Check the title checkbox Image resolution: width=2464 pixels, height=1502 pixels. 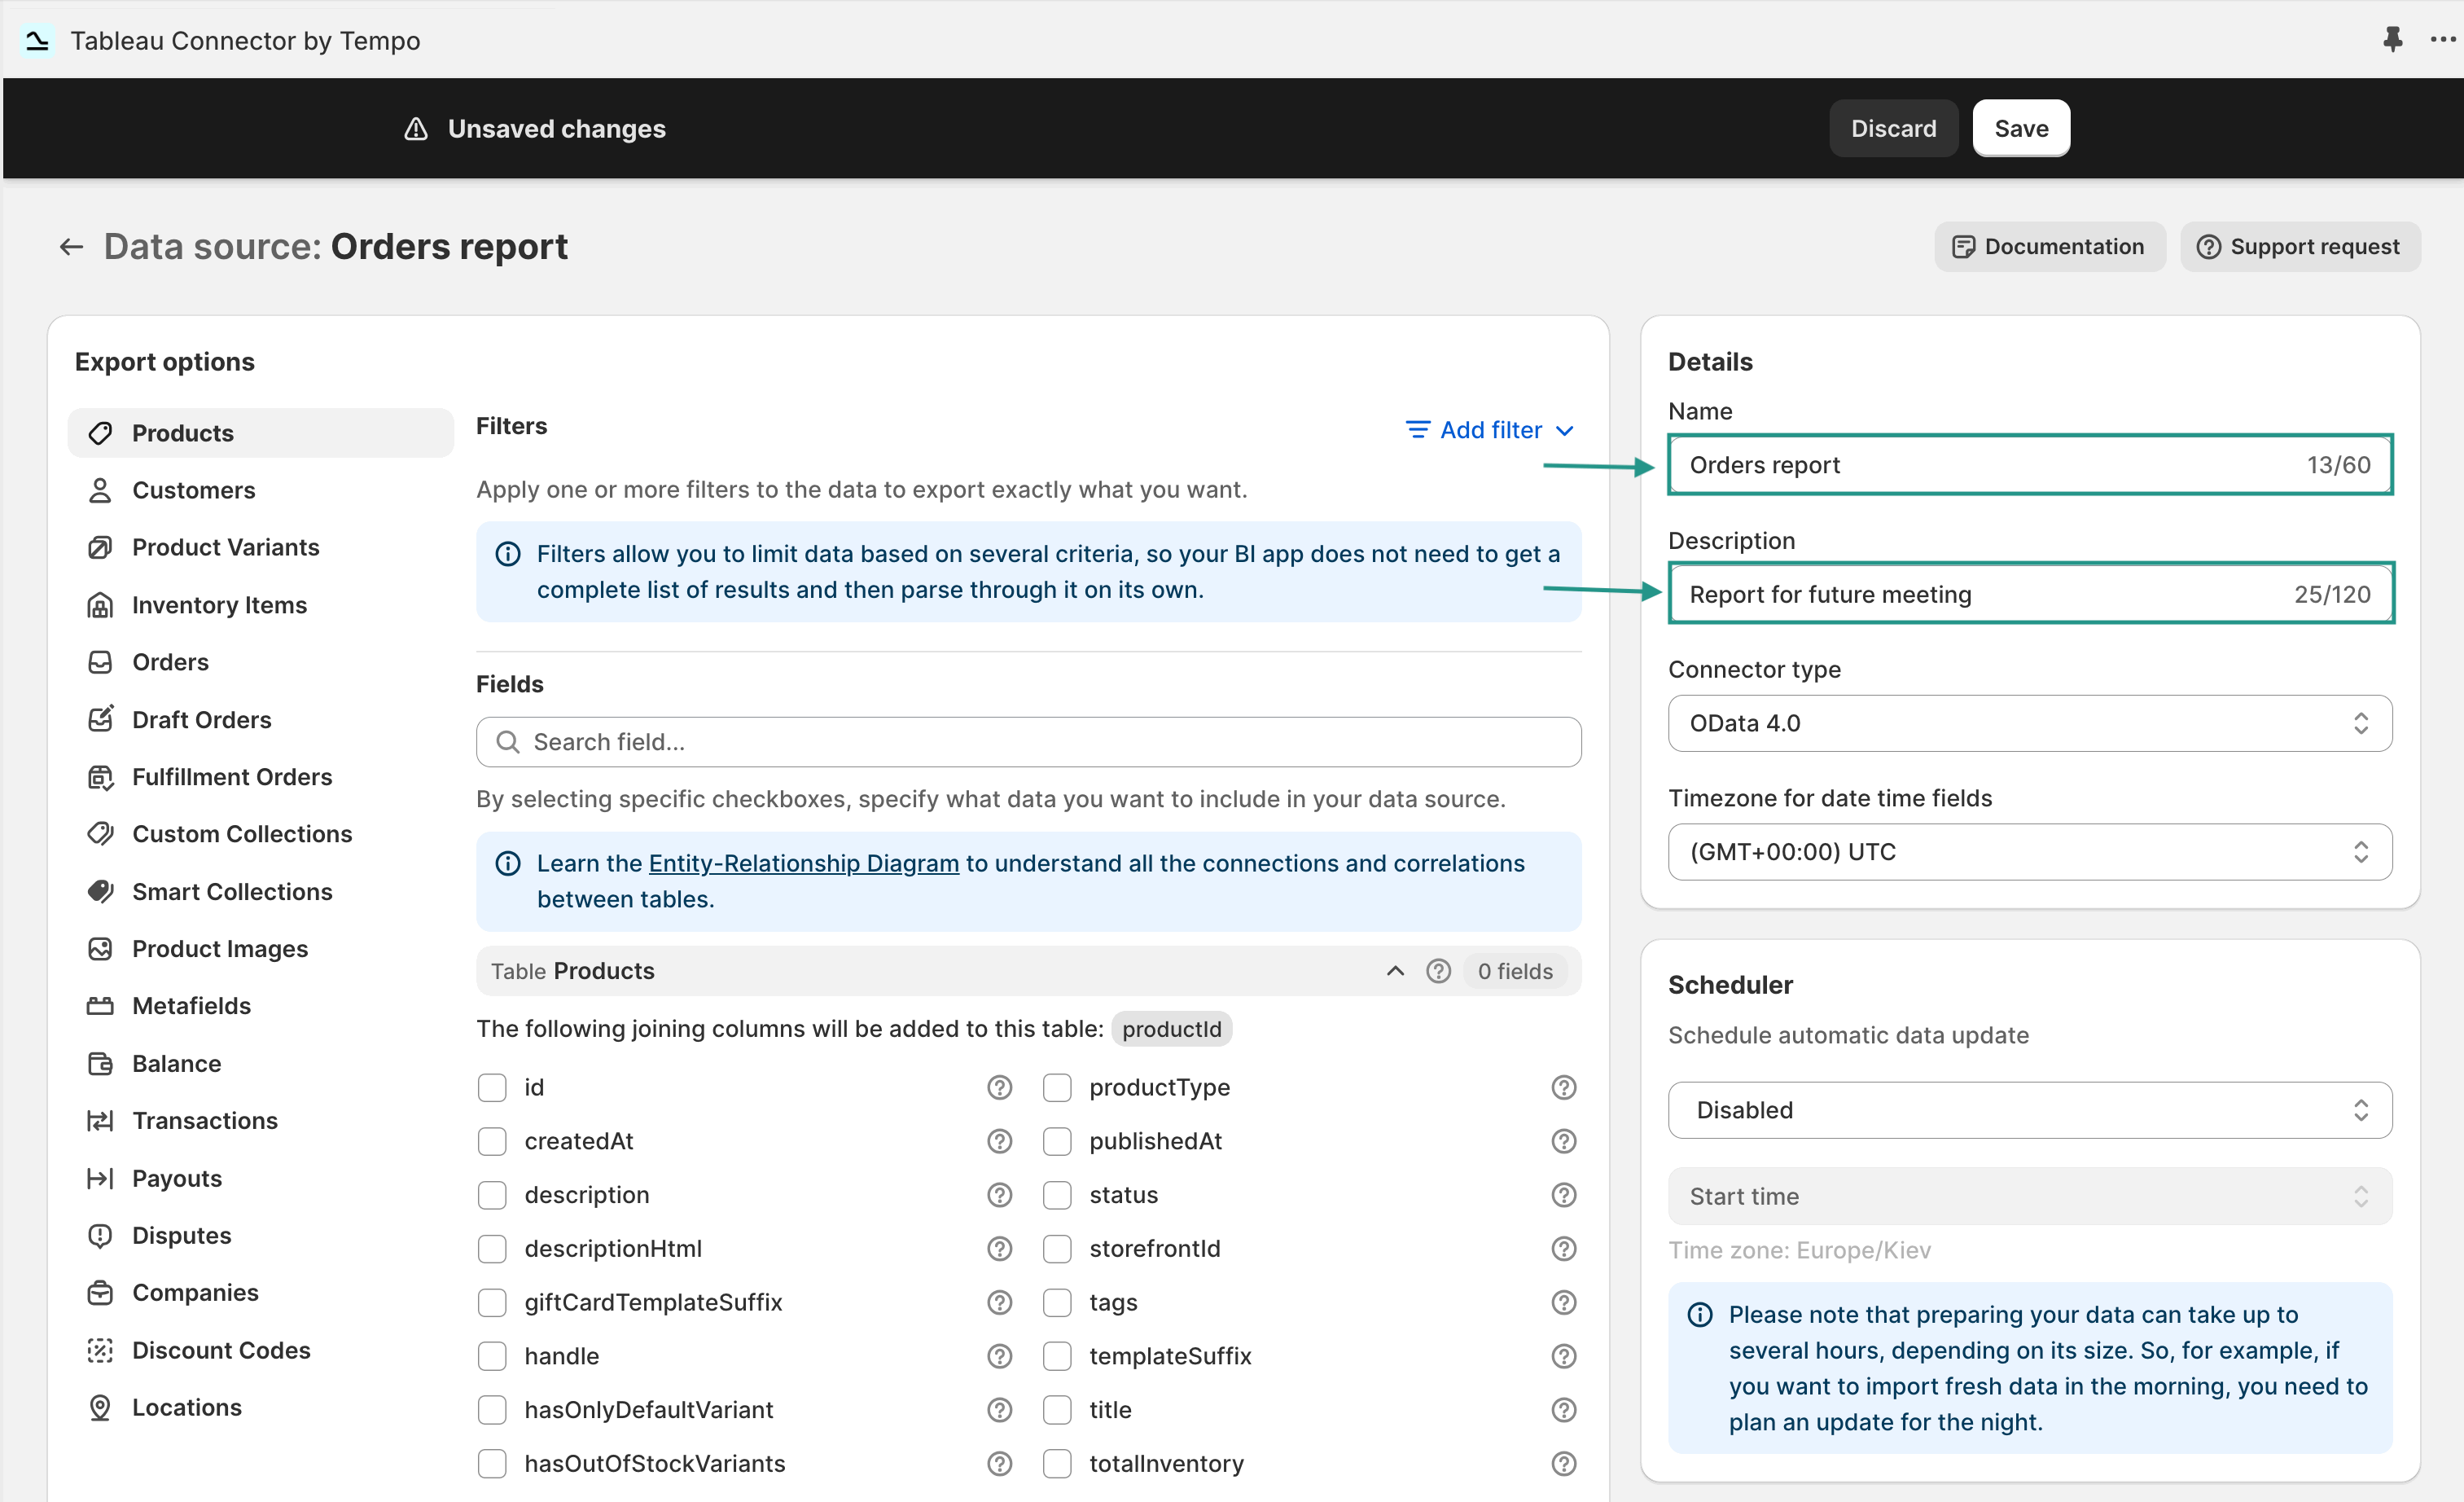tap(1057, 1410)
